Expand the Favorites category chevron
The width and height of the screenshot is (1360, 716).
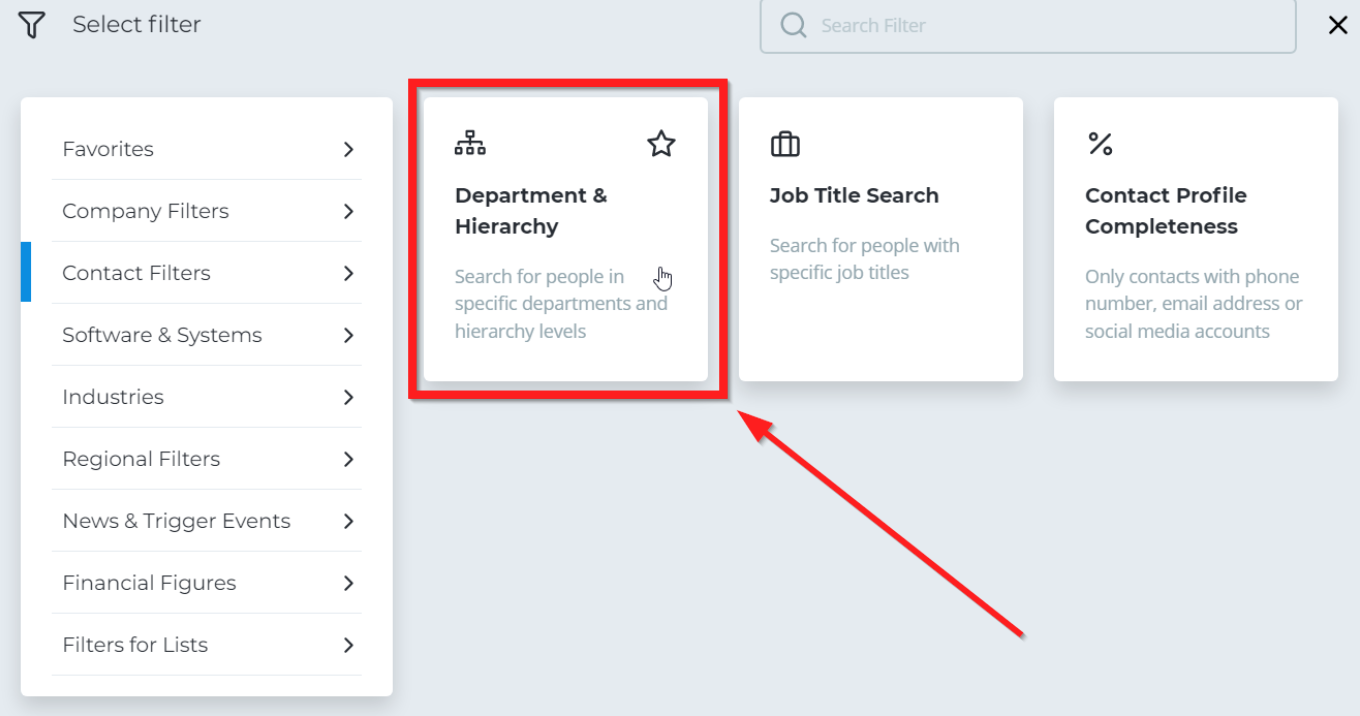(348, 149)
